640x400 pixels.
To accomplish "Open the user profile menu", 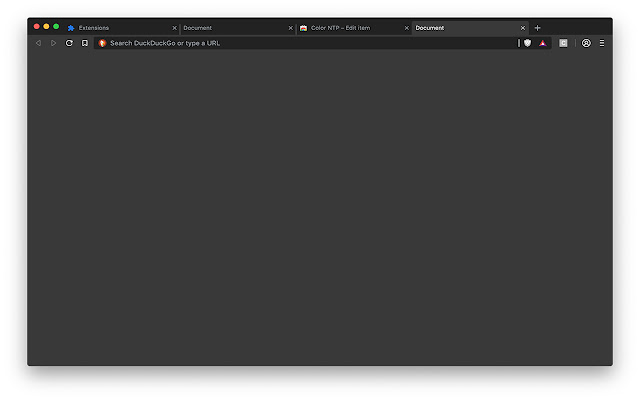I will (586, 43).
